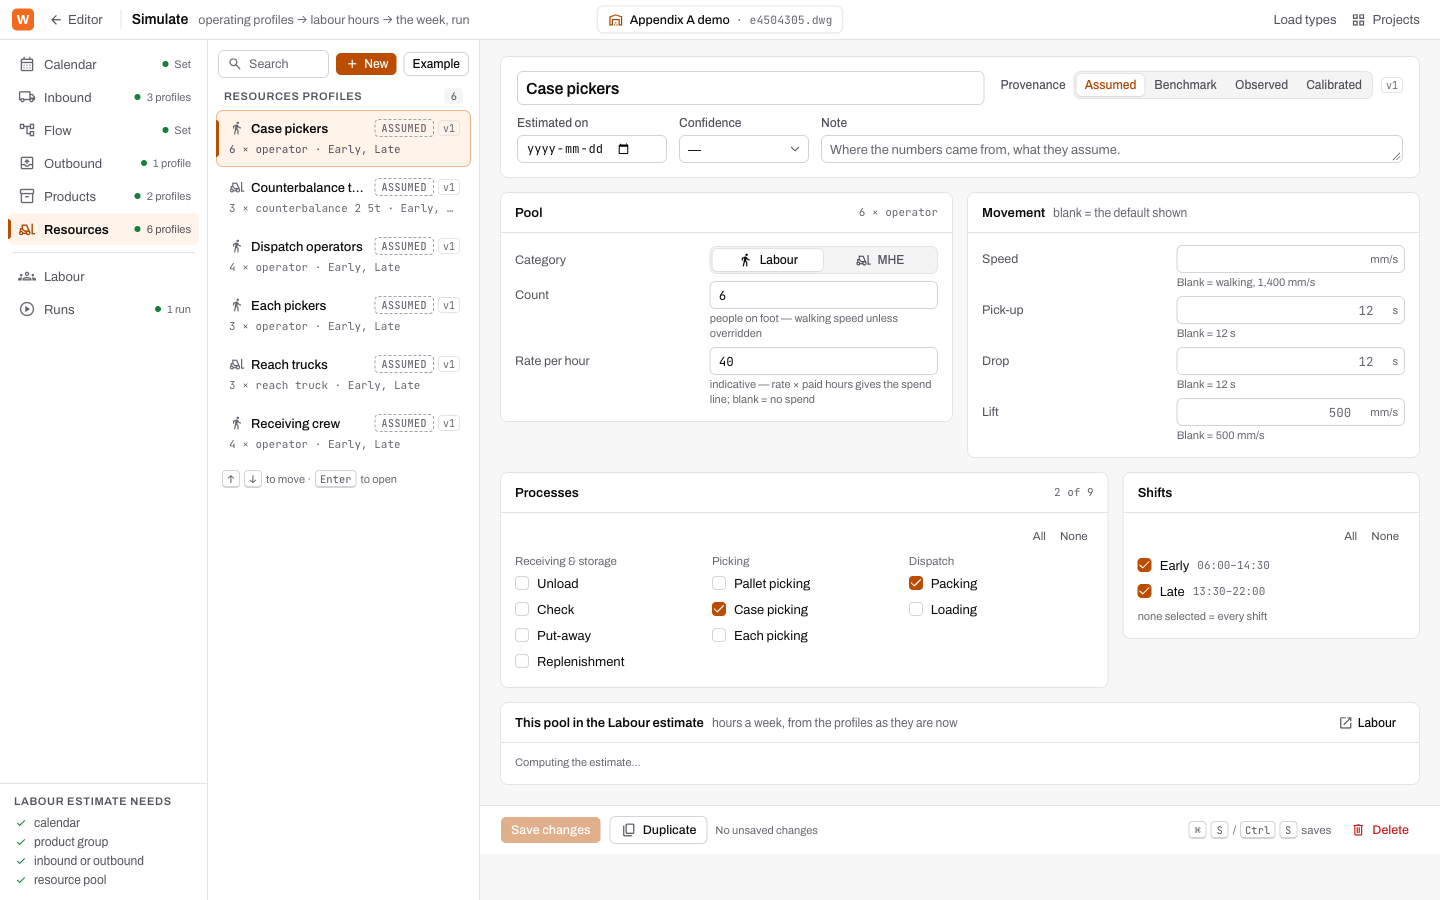The height and width of the screenshot is (900, 1440).
Task: Uncheck the Case picking checkbox
Action: pyautogui.click(x=719, y=609)
